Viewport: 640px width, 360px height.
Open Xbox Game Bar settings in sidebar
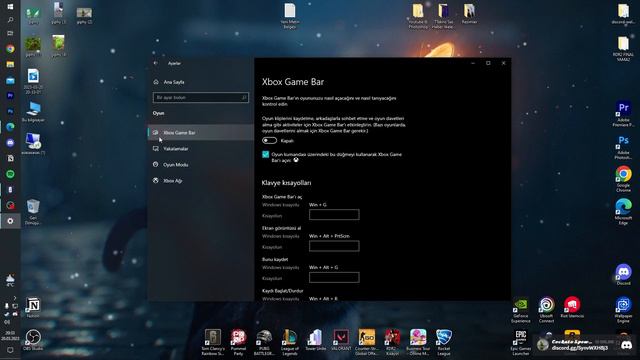[200, 133]
